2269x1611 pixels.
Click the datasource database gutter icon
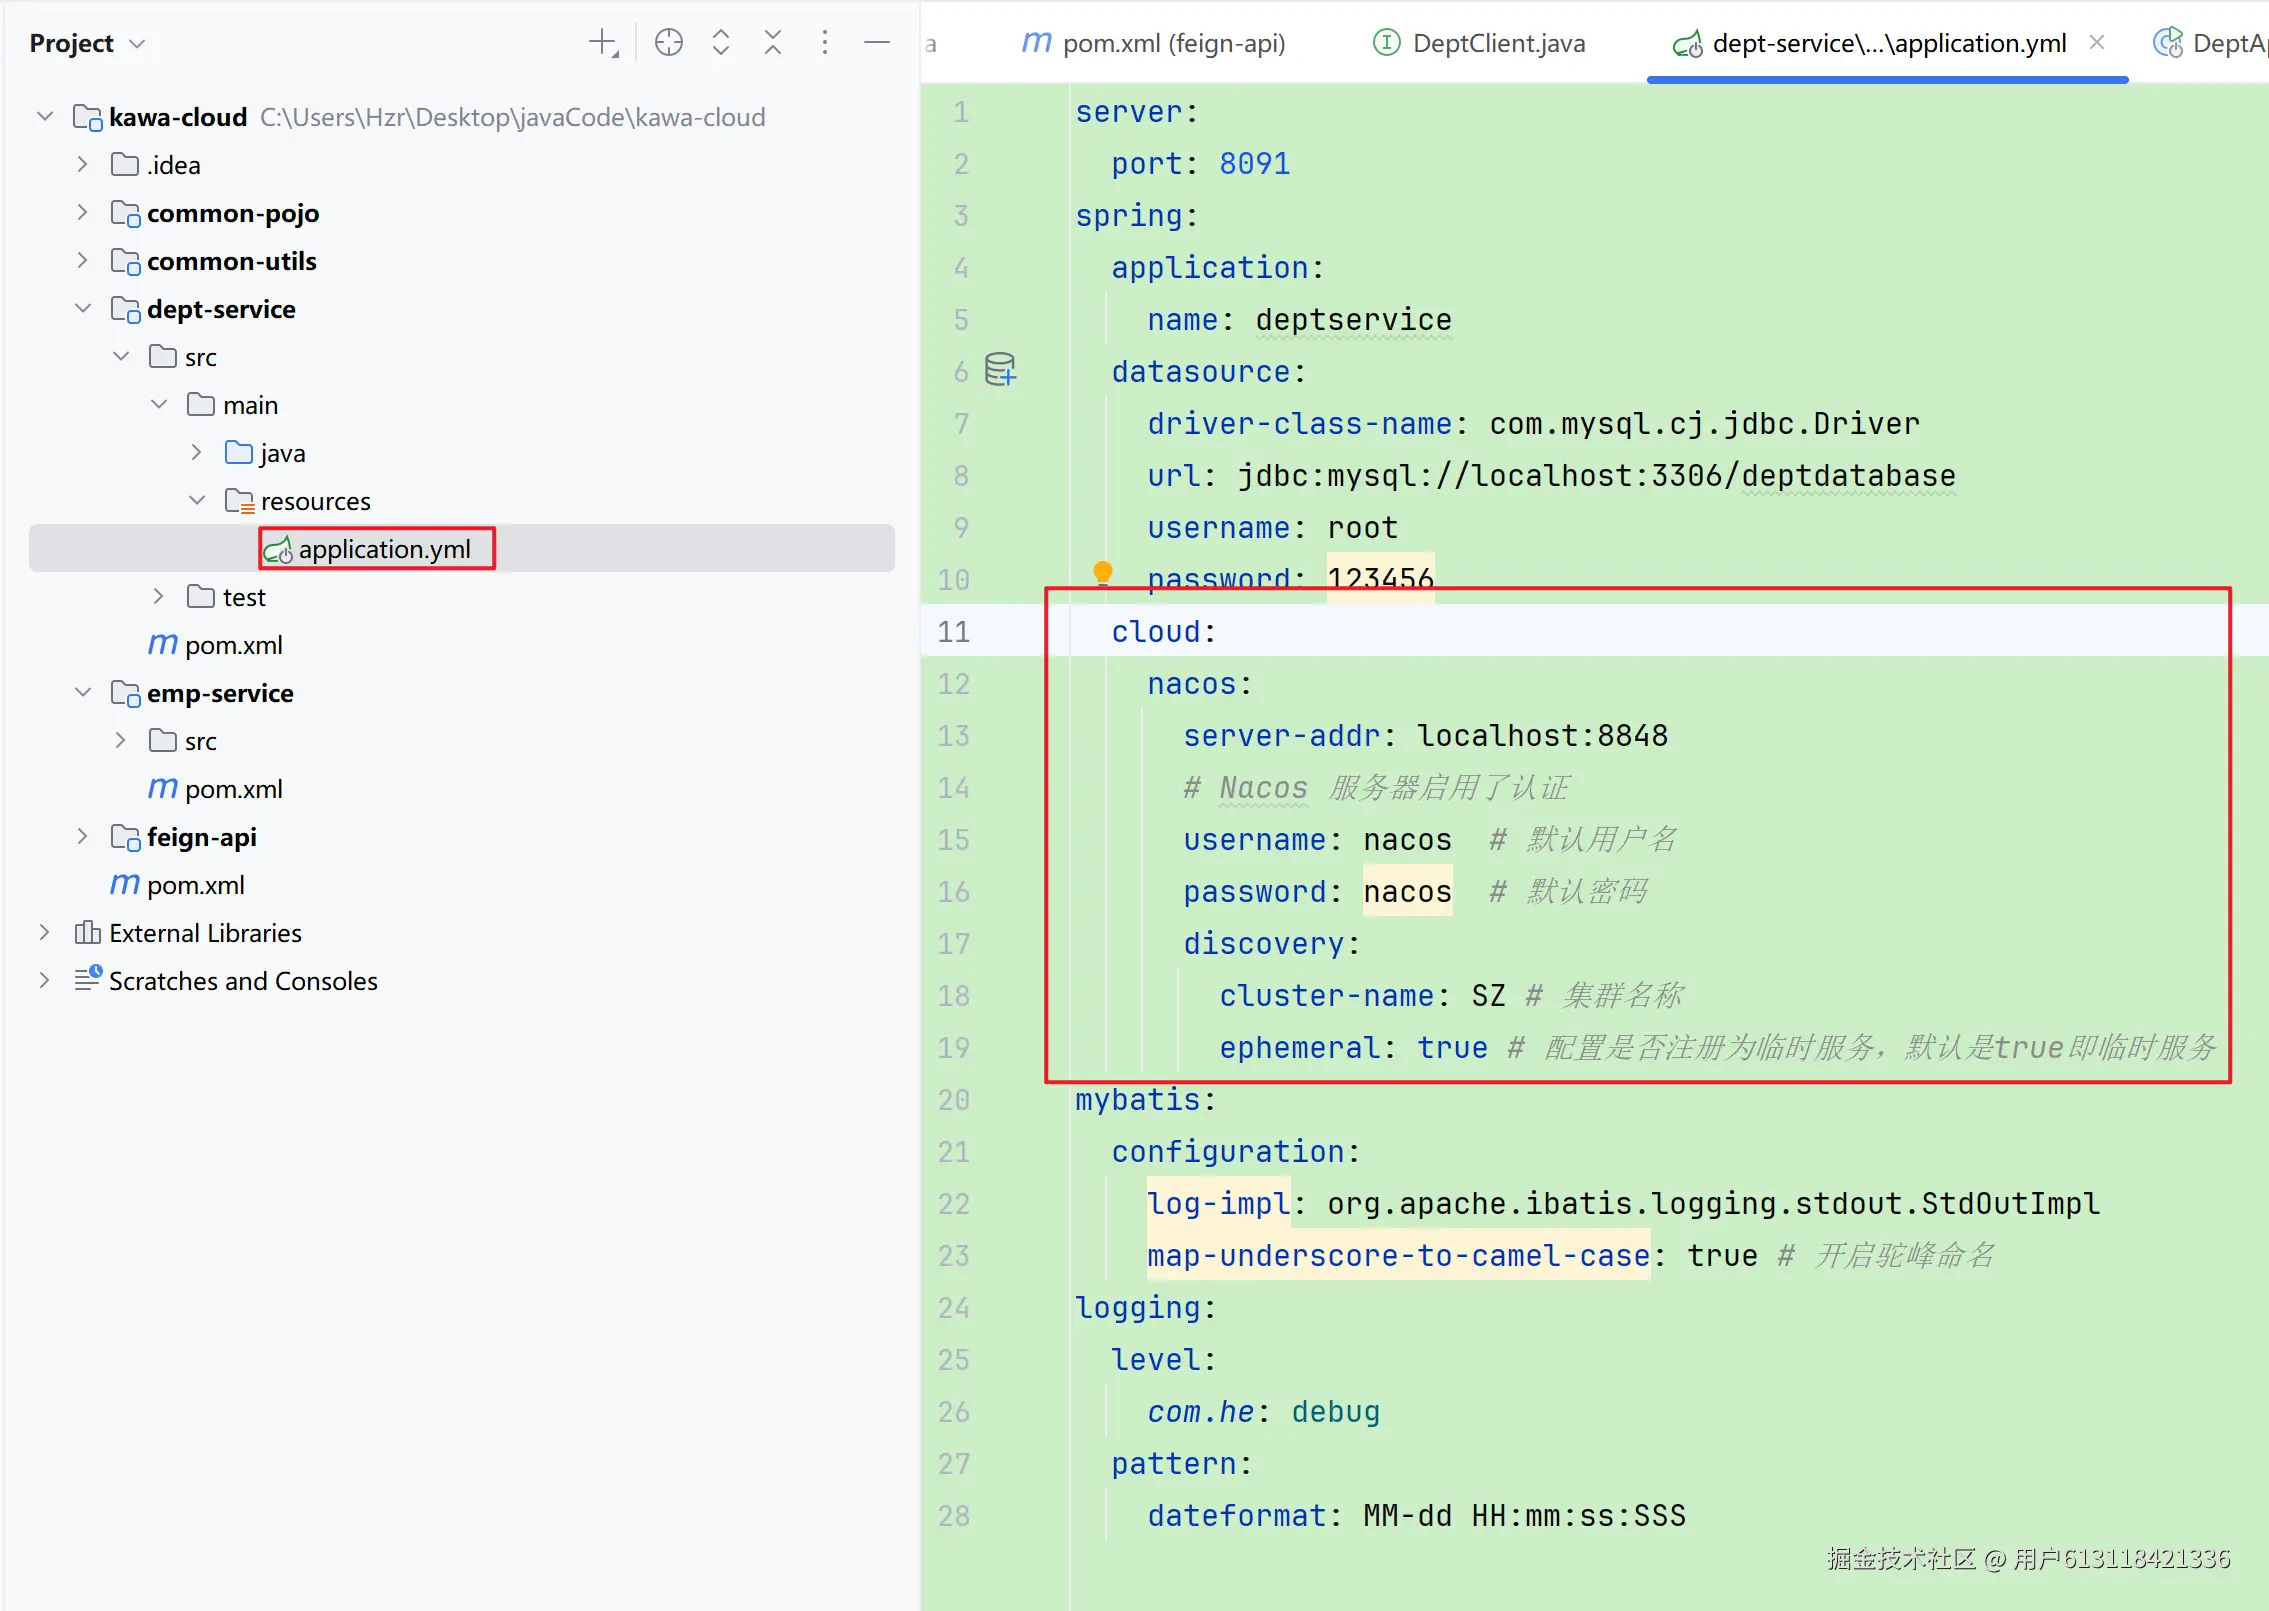(x=1000, y=370)
